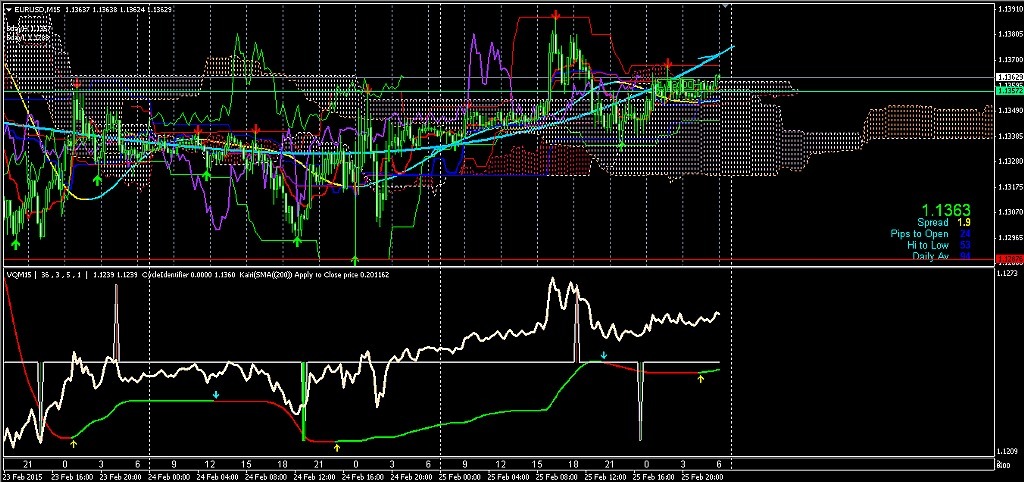
Task: Click the yellow 1.9 spread value
Action: (x=964, y=223)
